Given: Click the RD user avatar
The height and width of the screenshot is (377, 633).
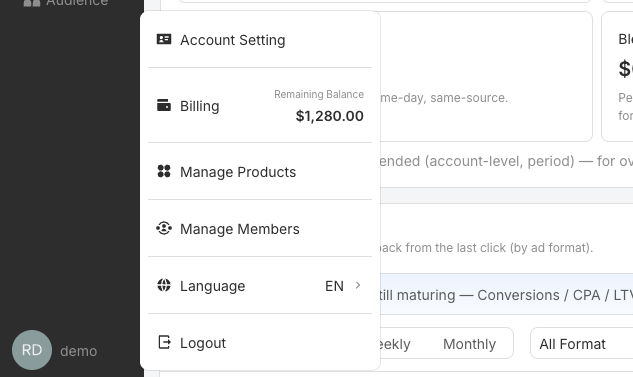Looking at the screenshot, I should pyautogui.click(x=32, y=350).
